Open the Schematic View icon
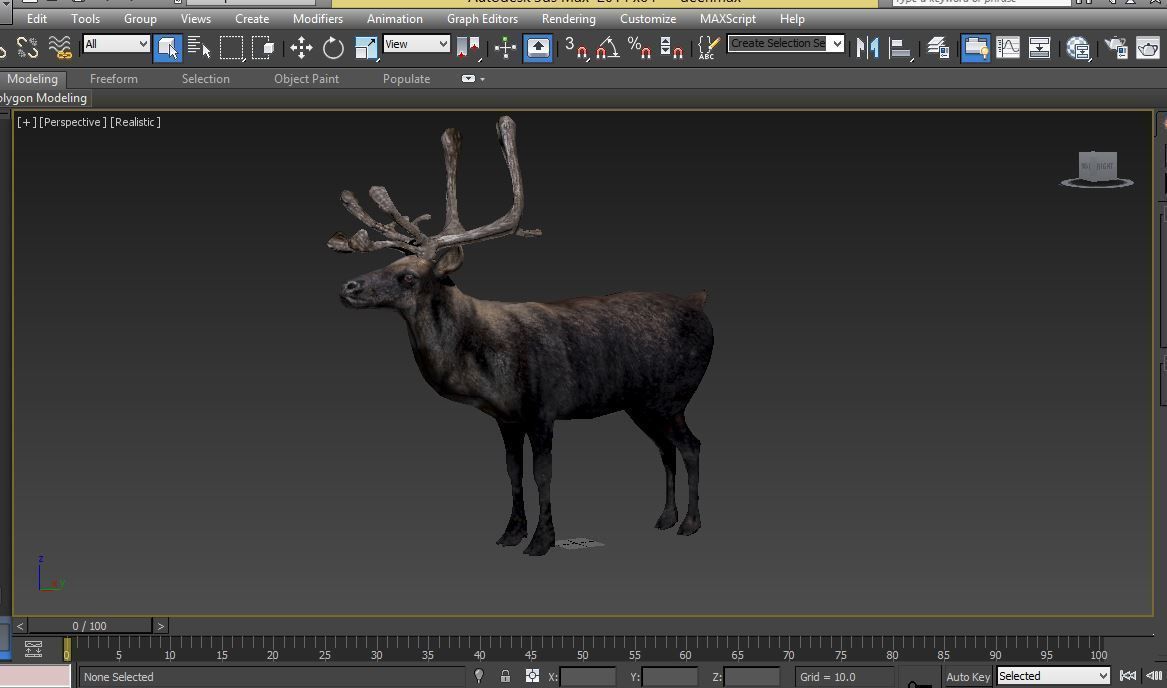Image resolution: width=1167 pixels, height=688 pixels. [1039, 48]
